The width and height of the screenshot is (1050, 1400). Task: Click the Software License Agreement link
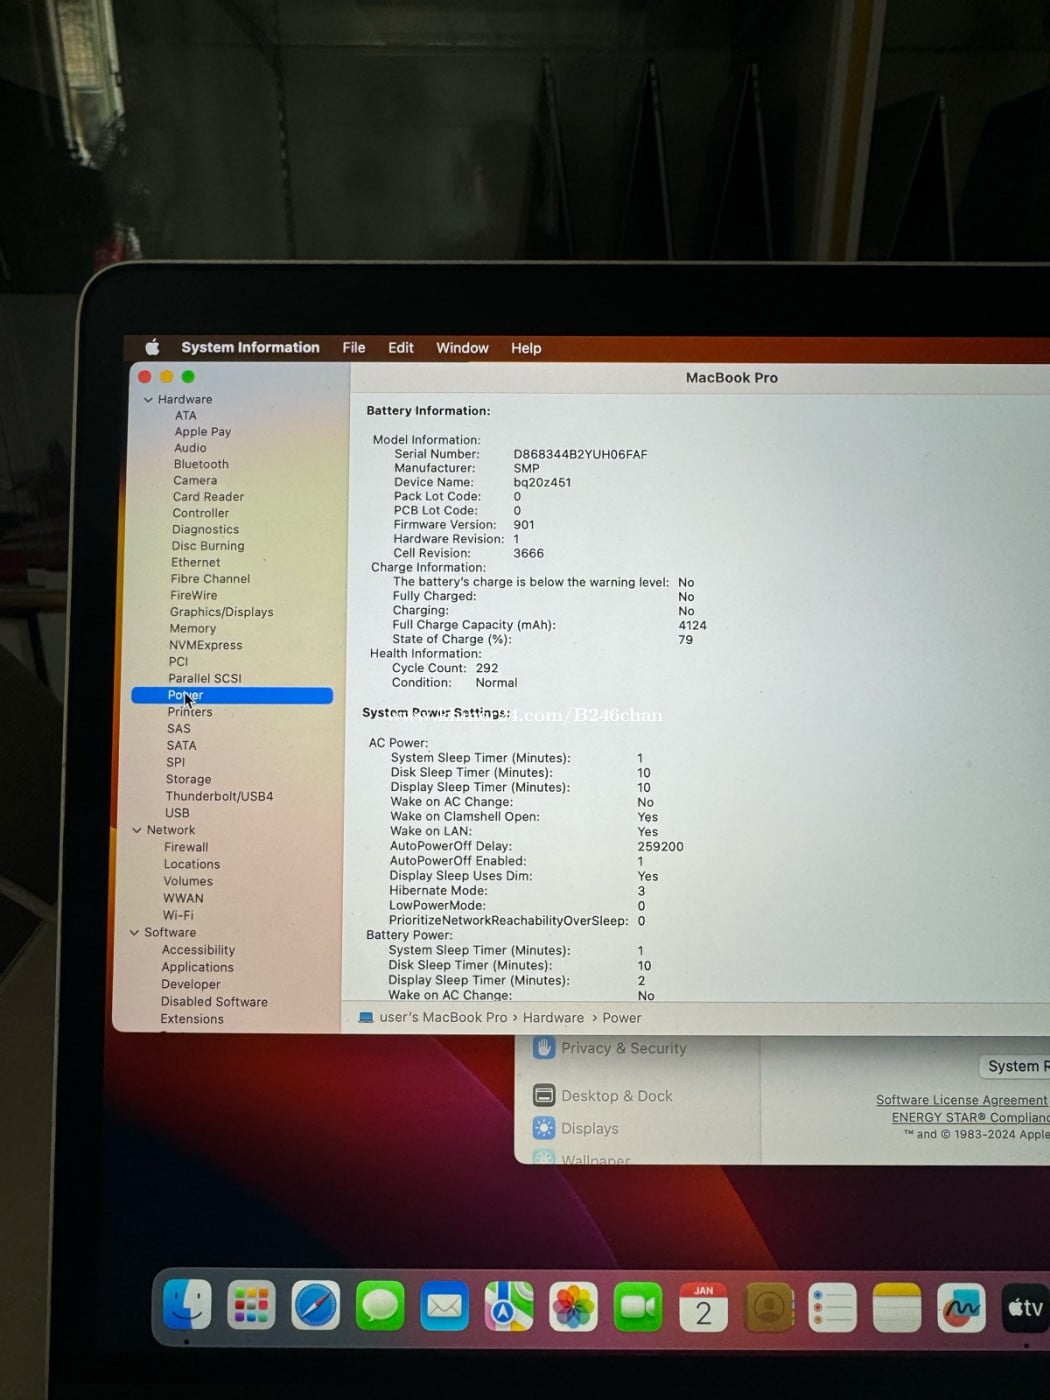coord(961,1100)
